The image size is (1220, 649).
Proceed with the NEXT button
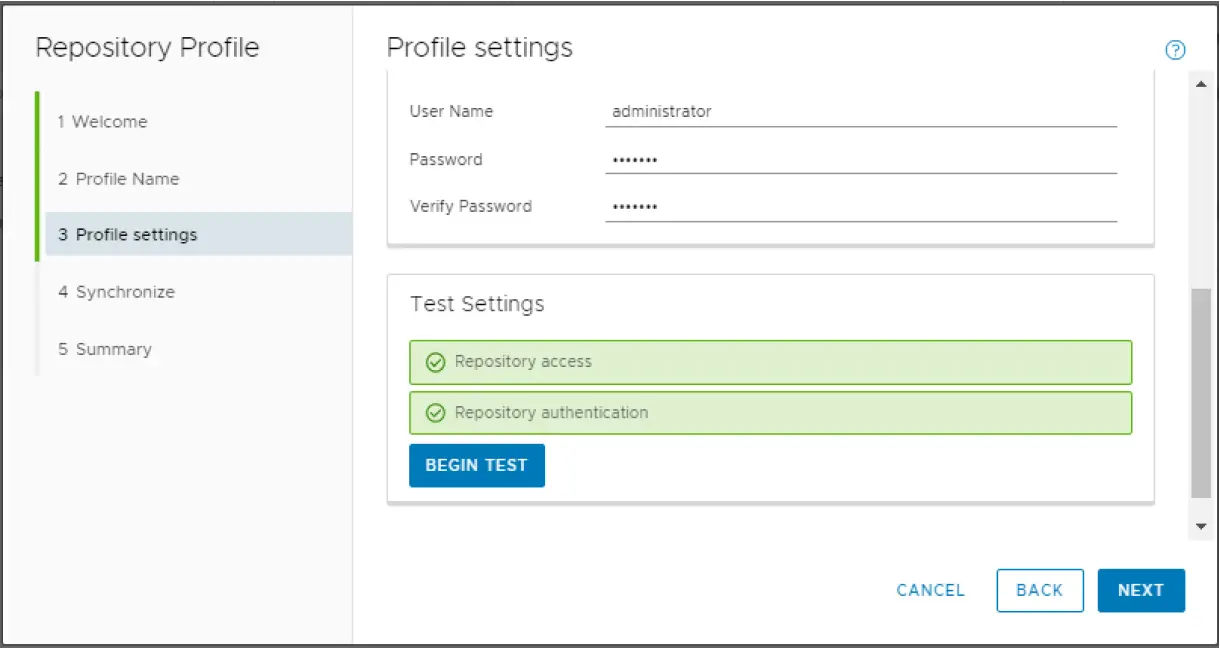click(1141, 590)
